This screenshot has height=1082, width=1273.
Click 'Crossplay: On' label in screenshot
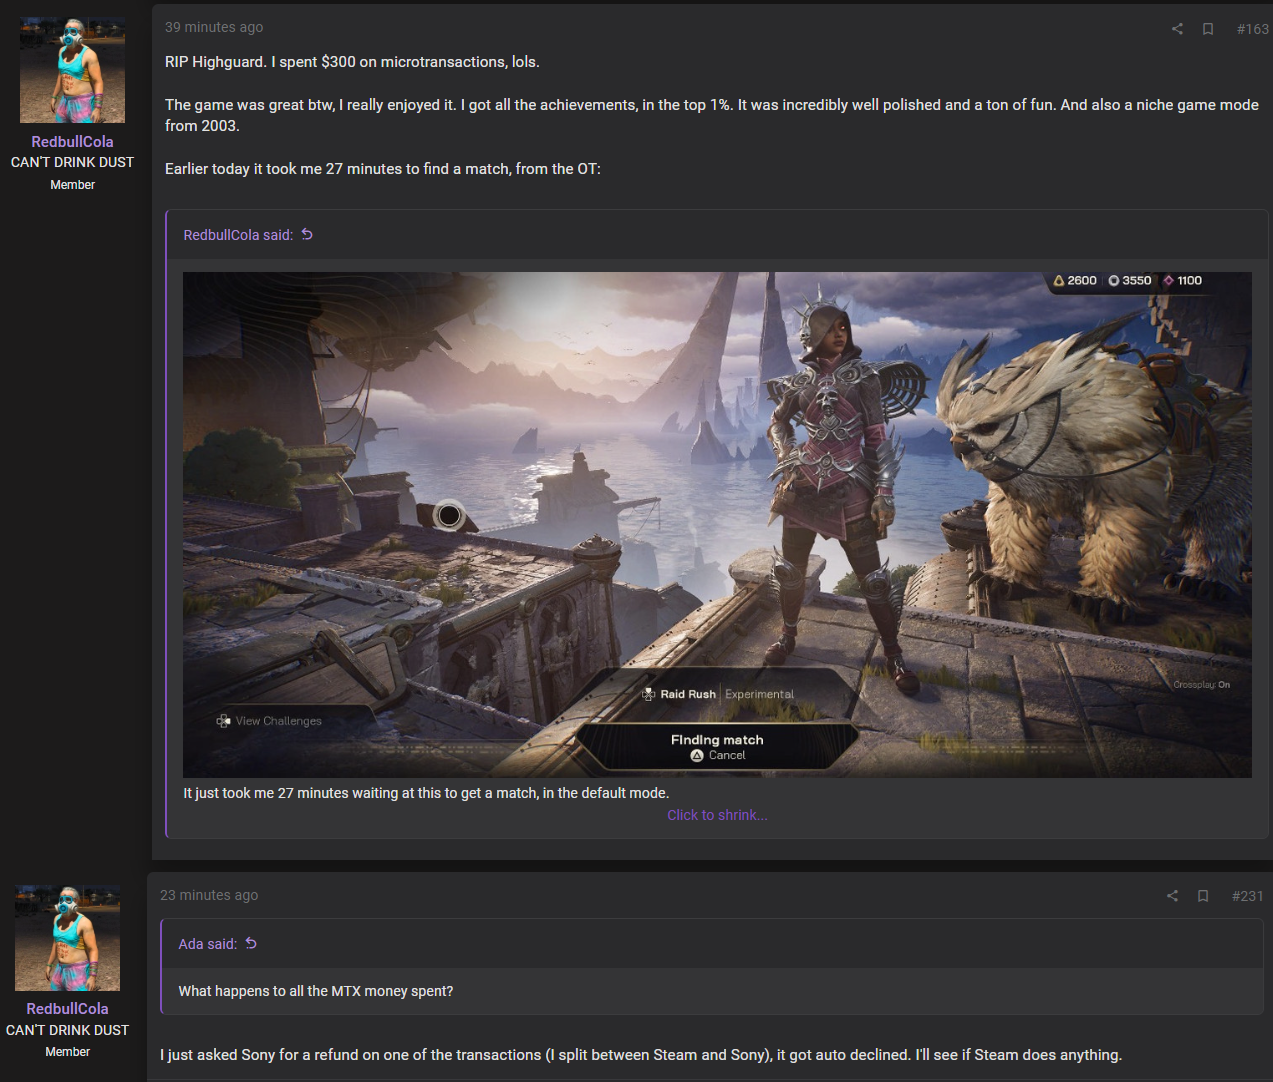[x=1202, y=685]
